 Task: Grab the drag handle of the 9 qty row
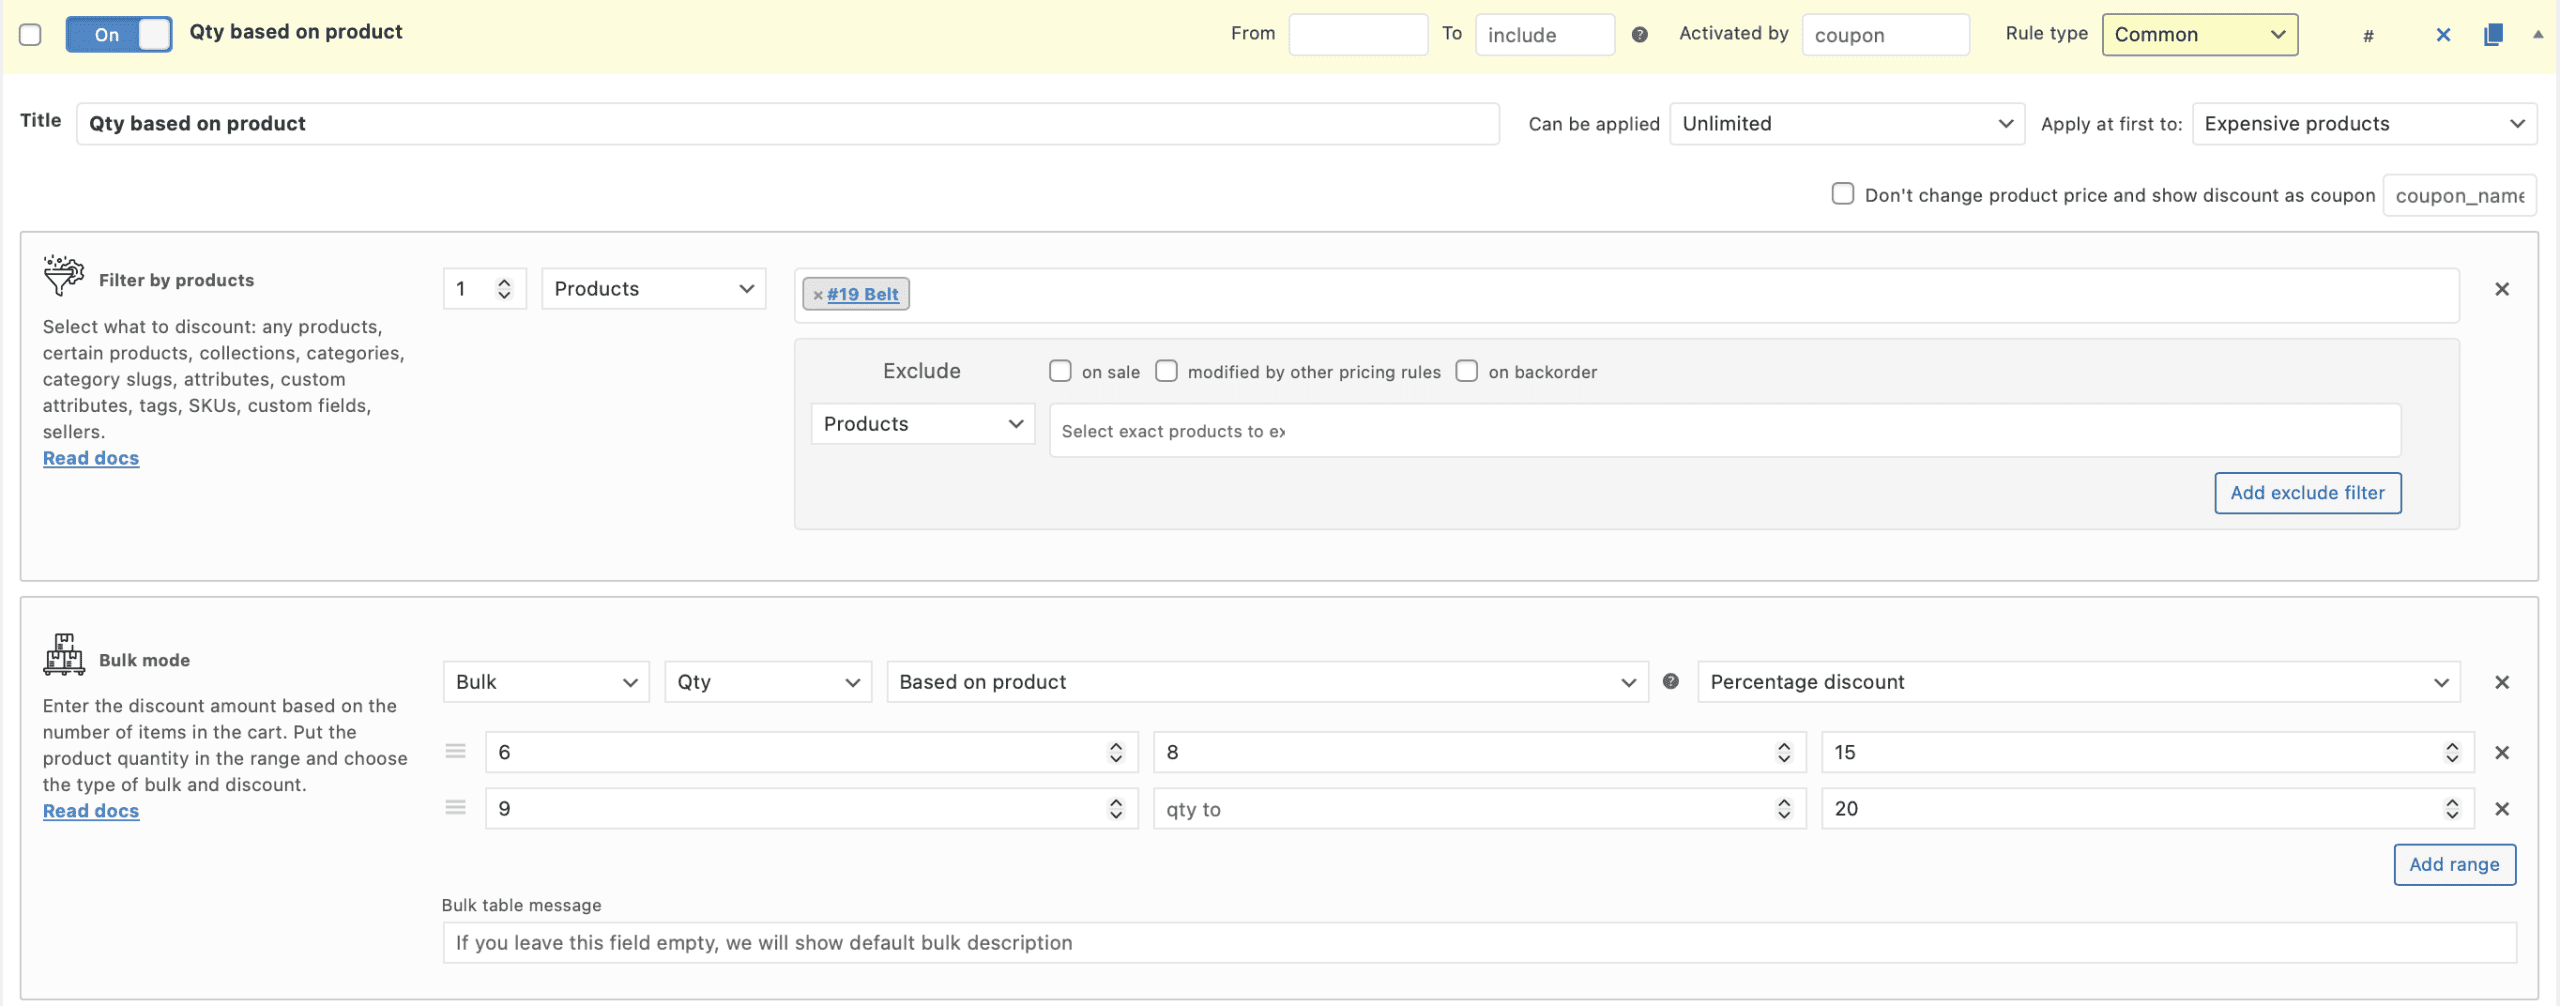click(456, 808)
